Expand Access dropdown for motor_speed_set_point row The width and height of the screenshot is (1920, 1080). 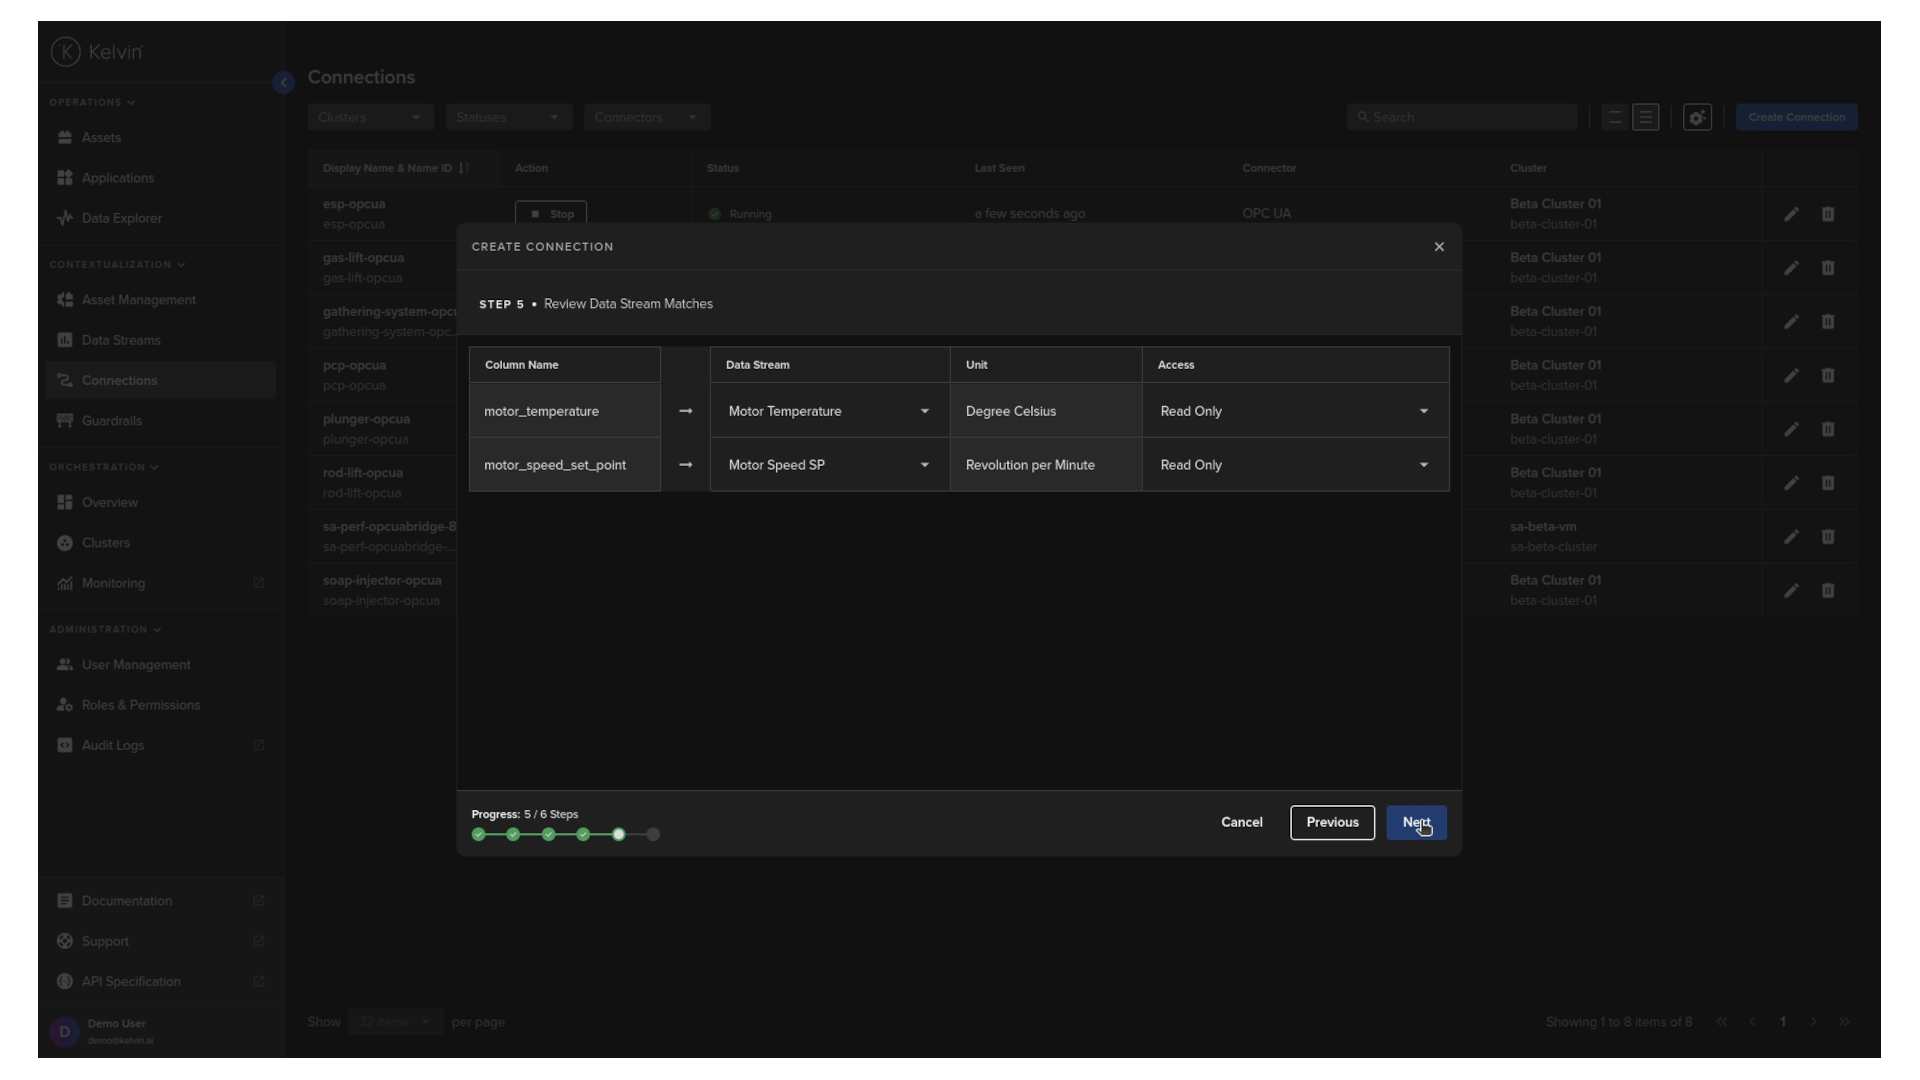pos(1294,465)
